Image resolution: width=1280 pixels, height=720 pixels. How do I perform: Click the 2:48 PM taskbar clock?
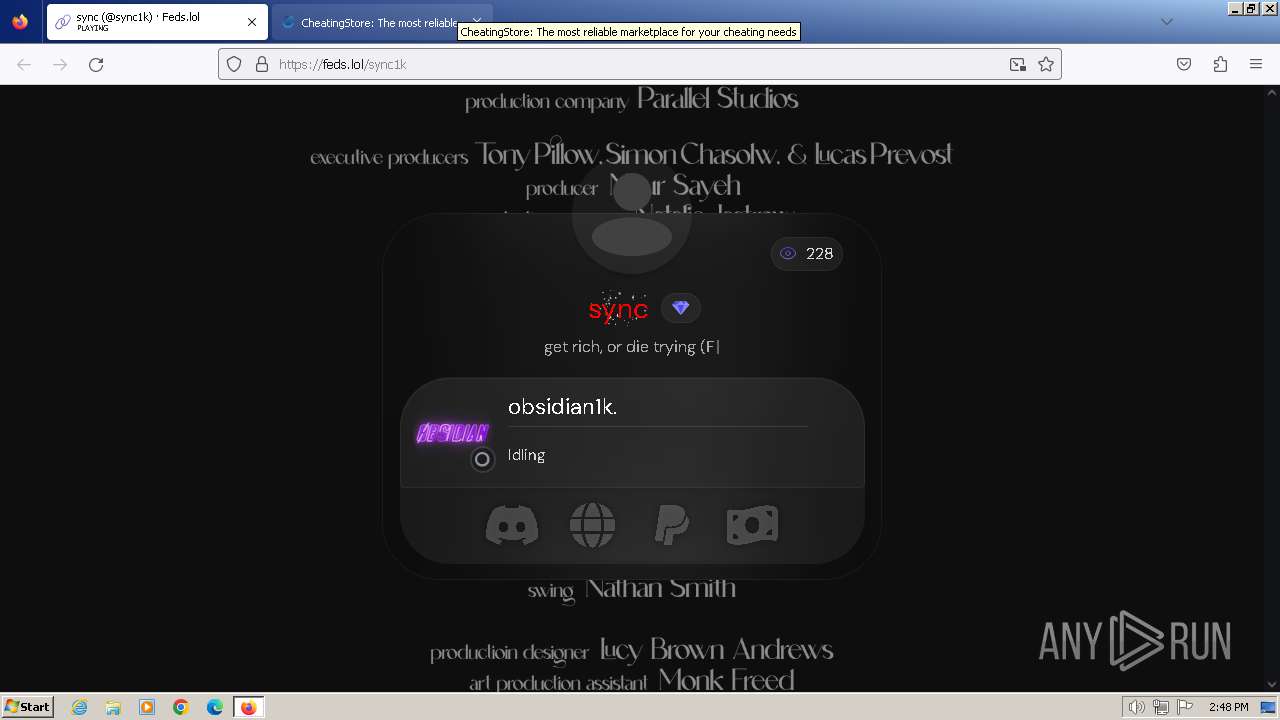point(1228,707)
